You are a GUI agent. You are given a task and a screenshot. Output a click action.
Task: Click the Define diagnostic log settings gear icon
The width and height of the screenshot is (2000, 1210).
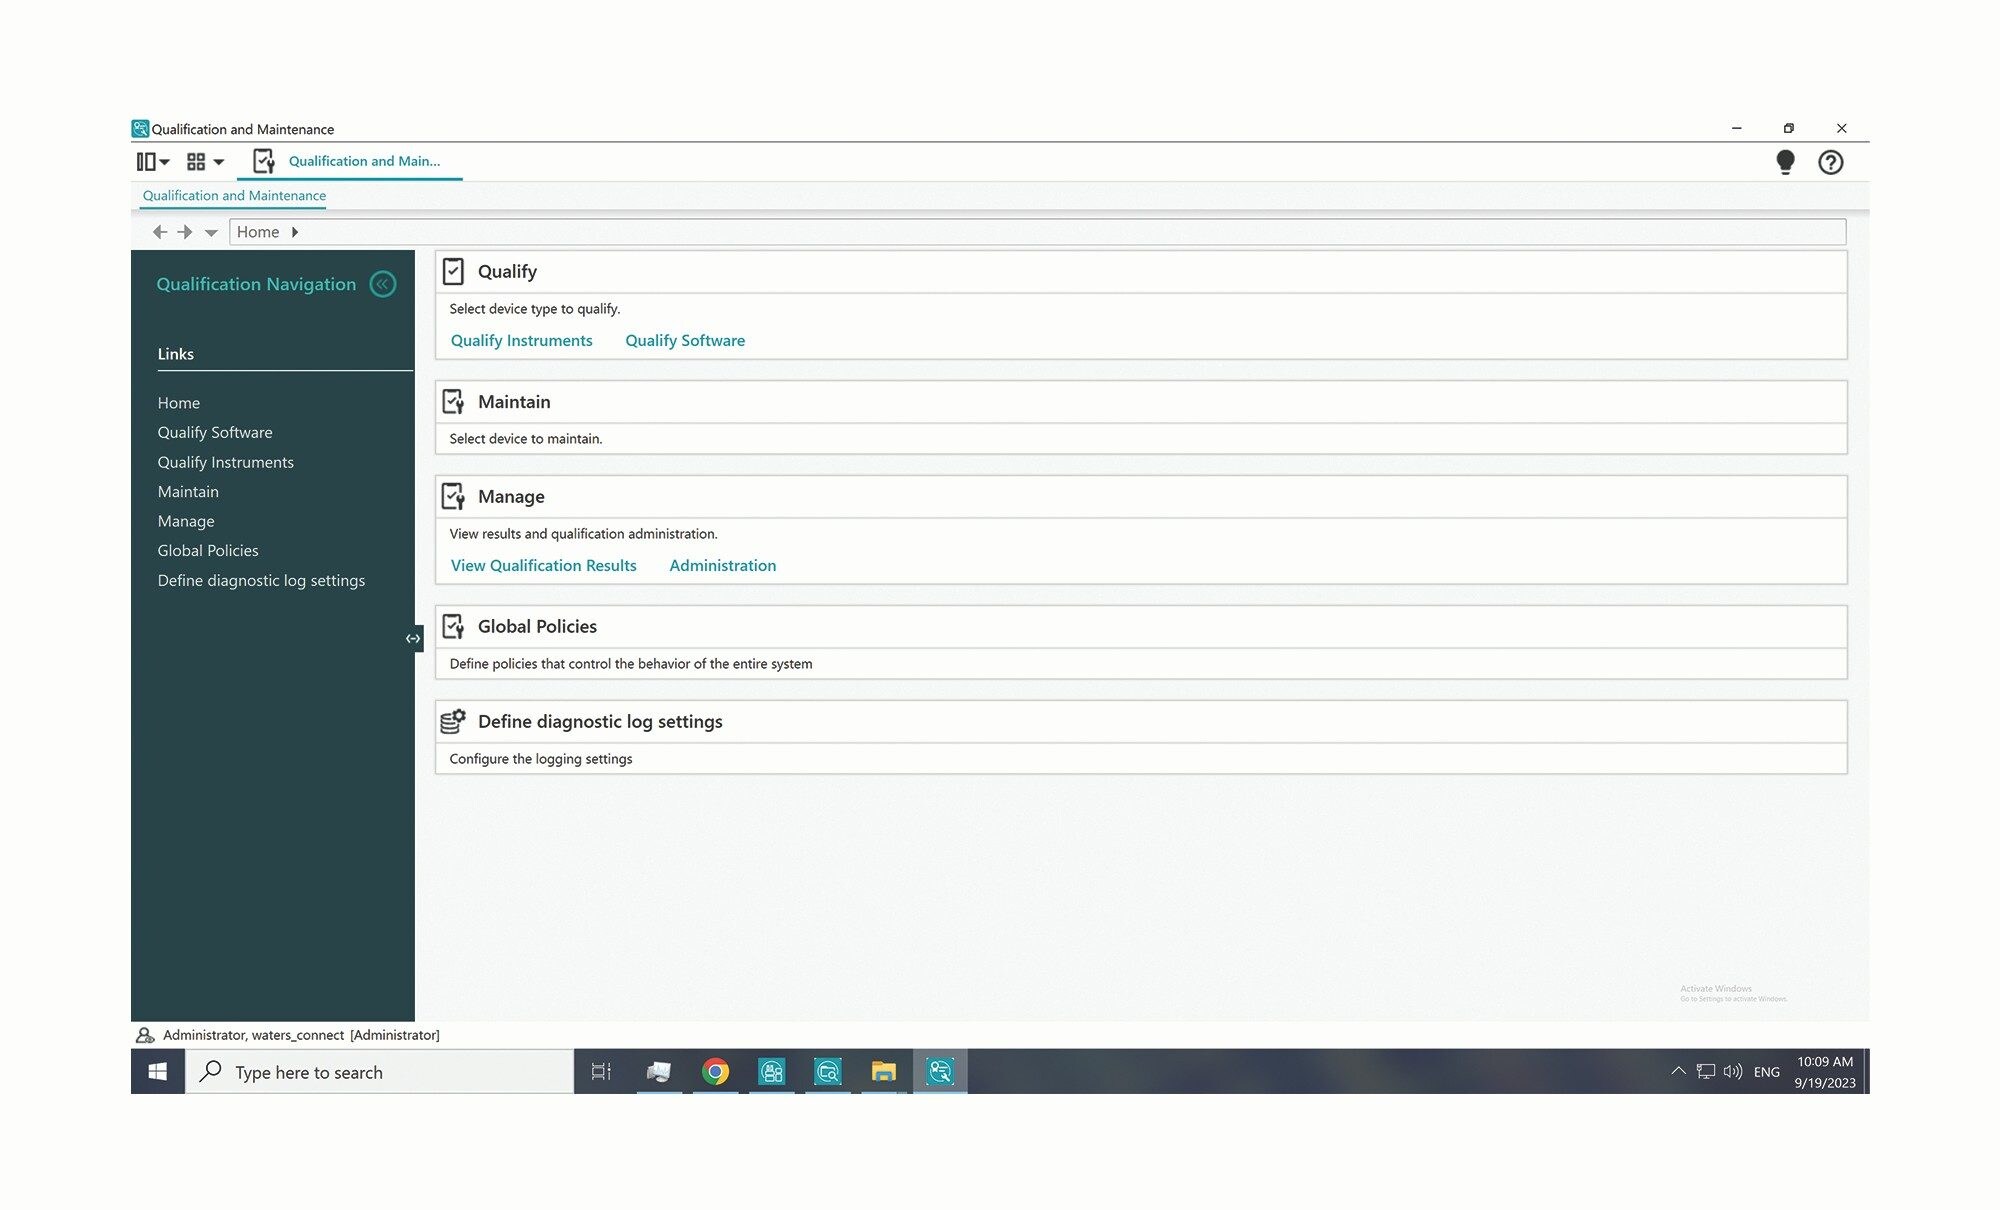[x=455, y=721]
